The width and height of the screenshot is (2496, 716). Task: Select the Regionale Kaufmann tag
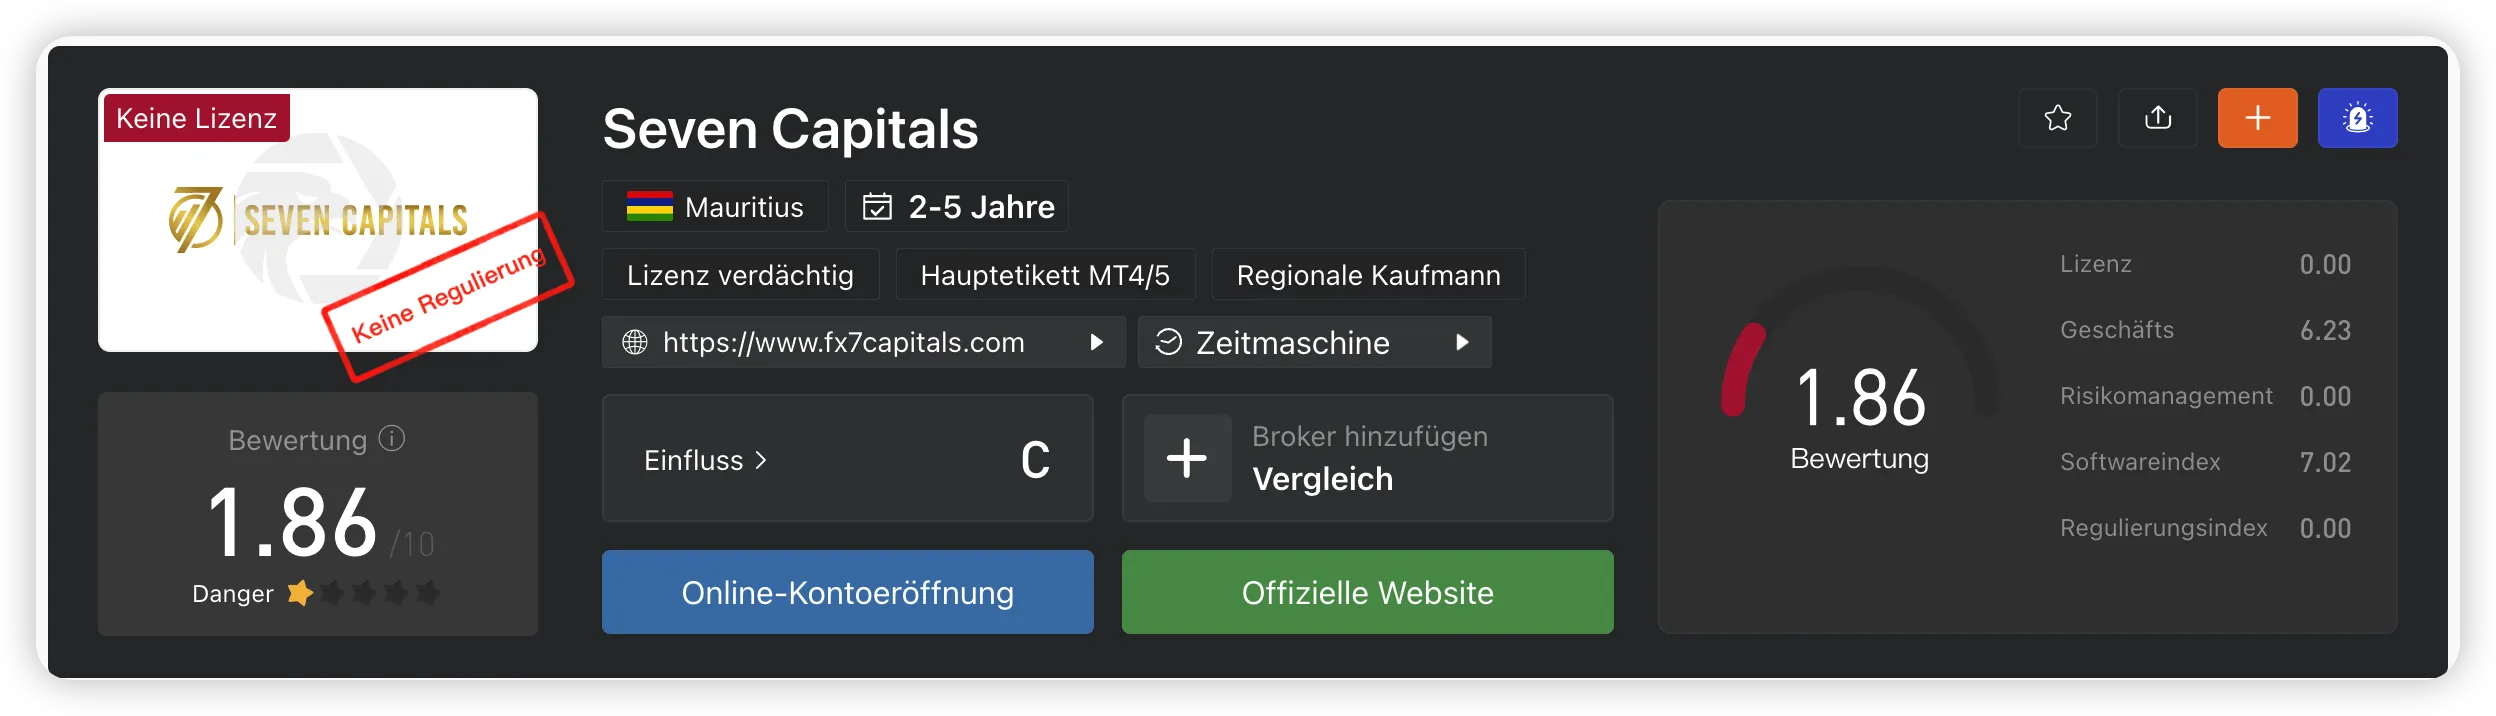[1368, 275]
